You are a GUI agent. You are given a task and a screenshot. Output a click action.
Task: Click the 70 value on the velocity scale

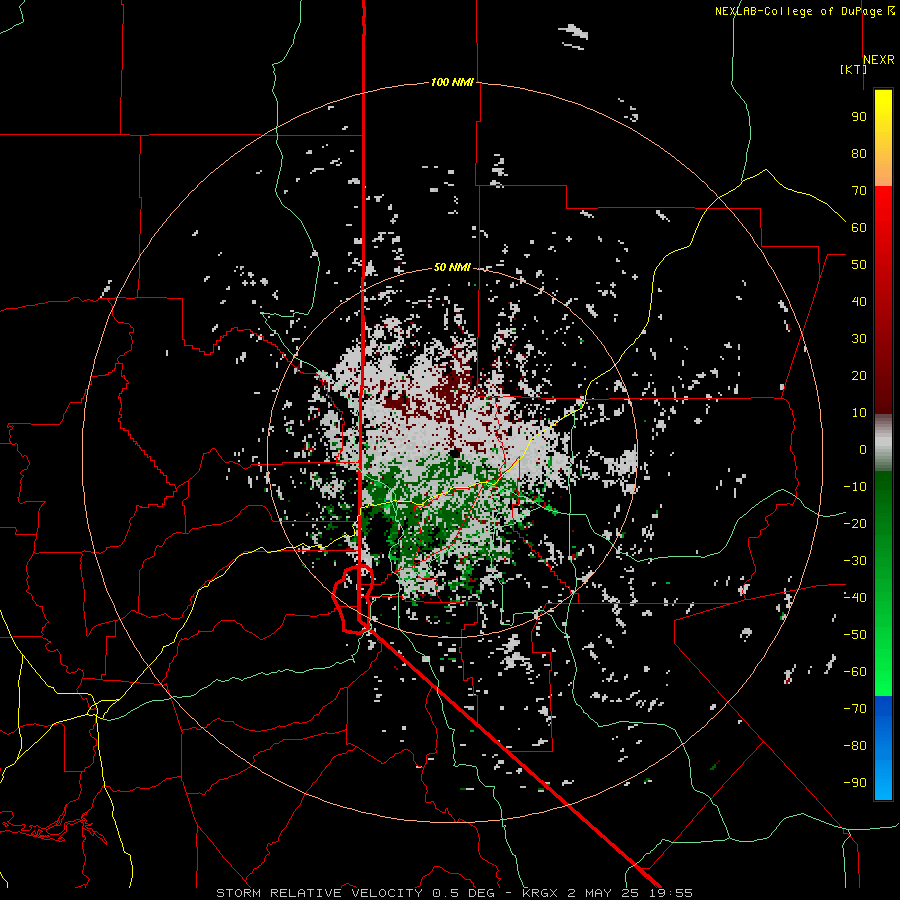[x=859, y=191]
